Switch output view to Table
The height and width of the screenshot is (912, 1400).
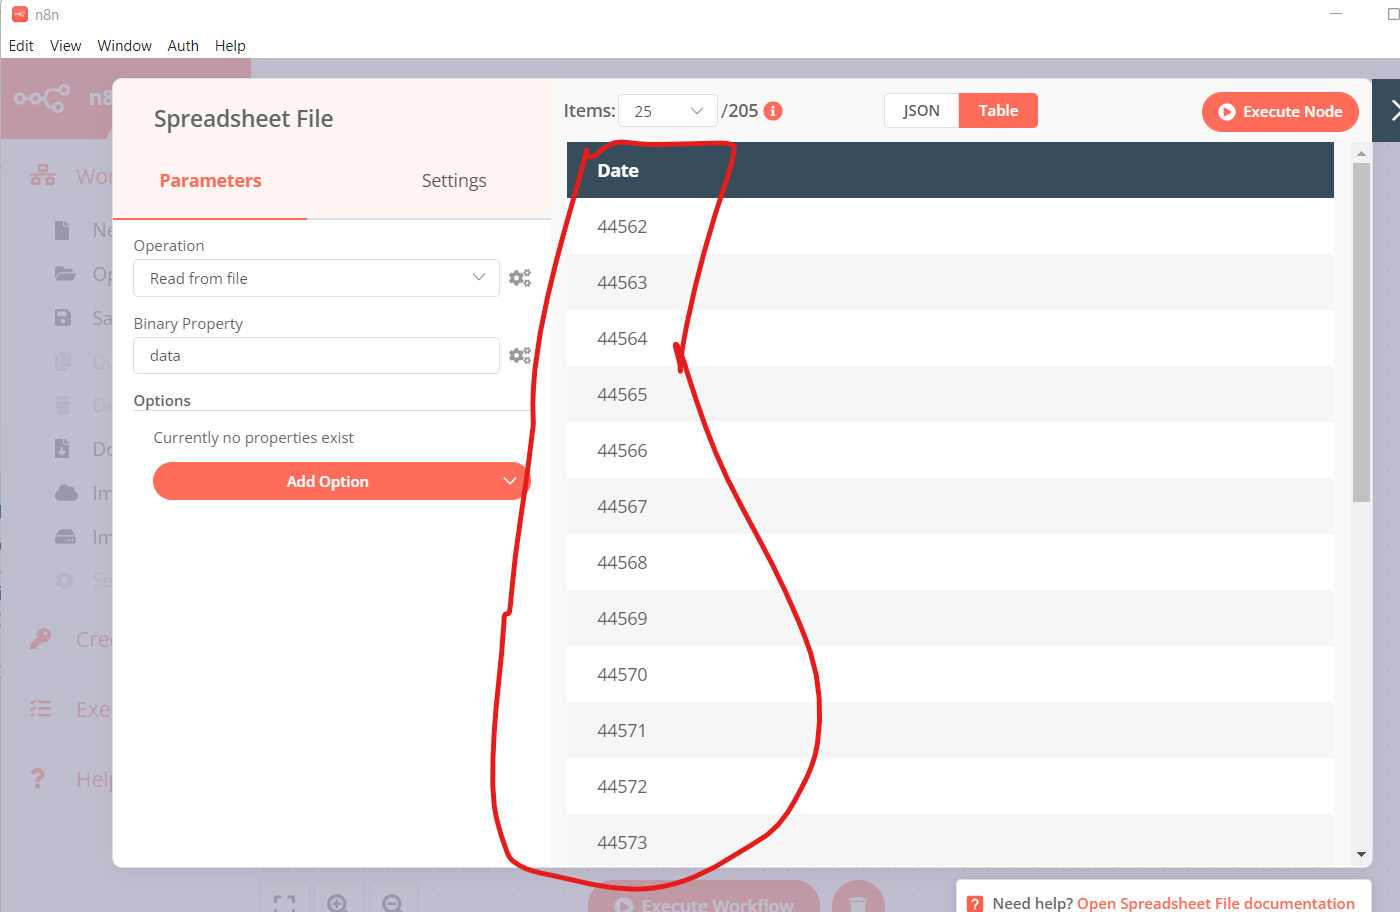point(998,111)
